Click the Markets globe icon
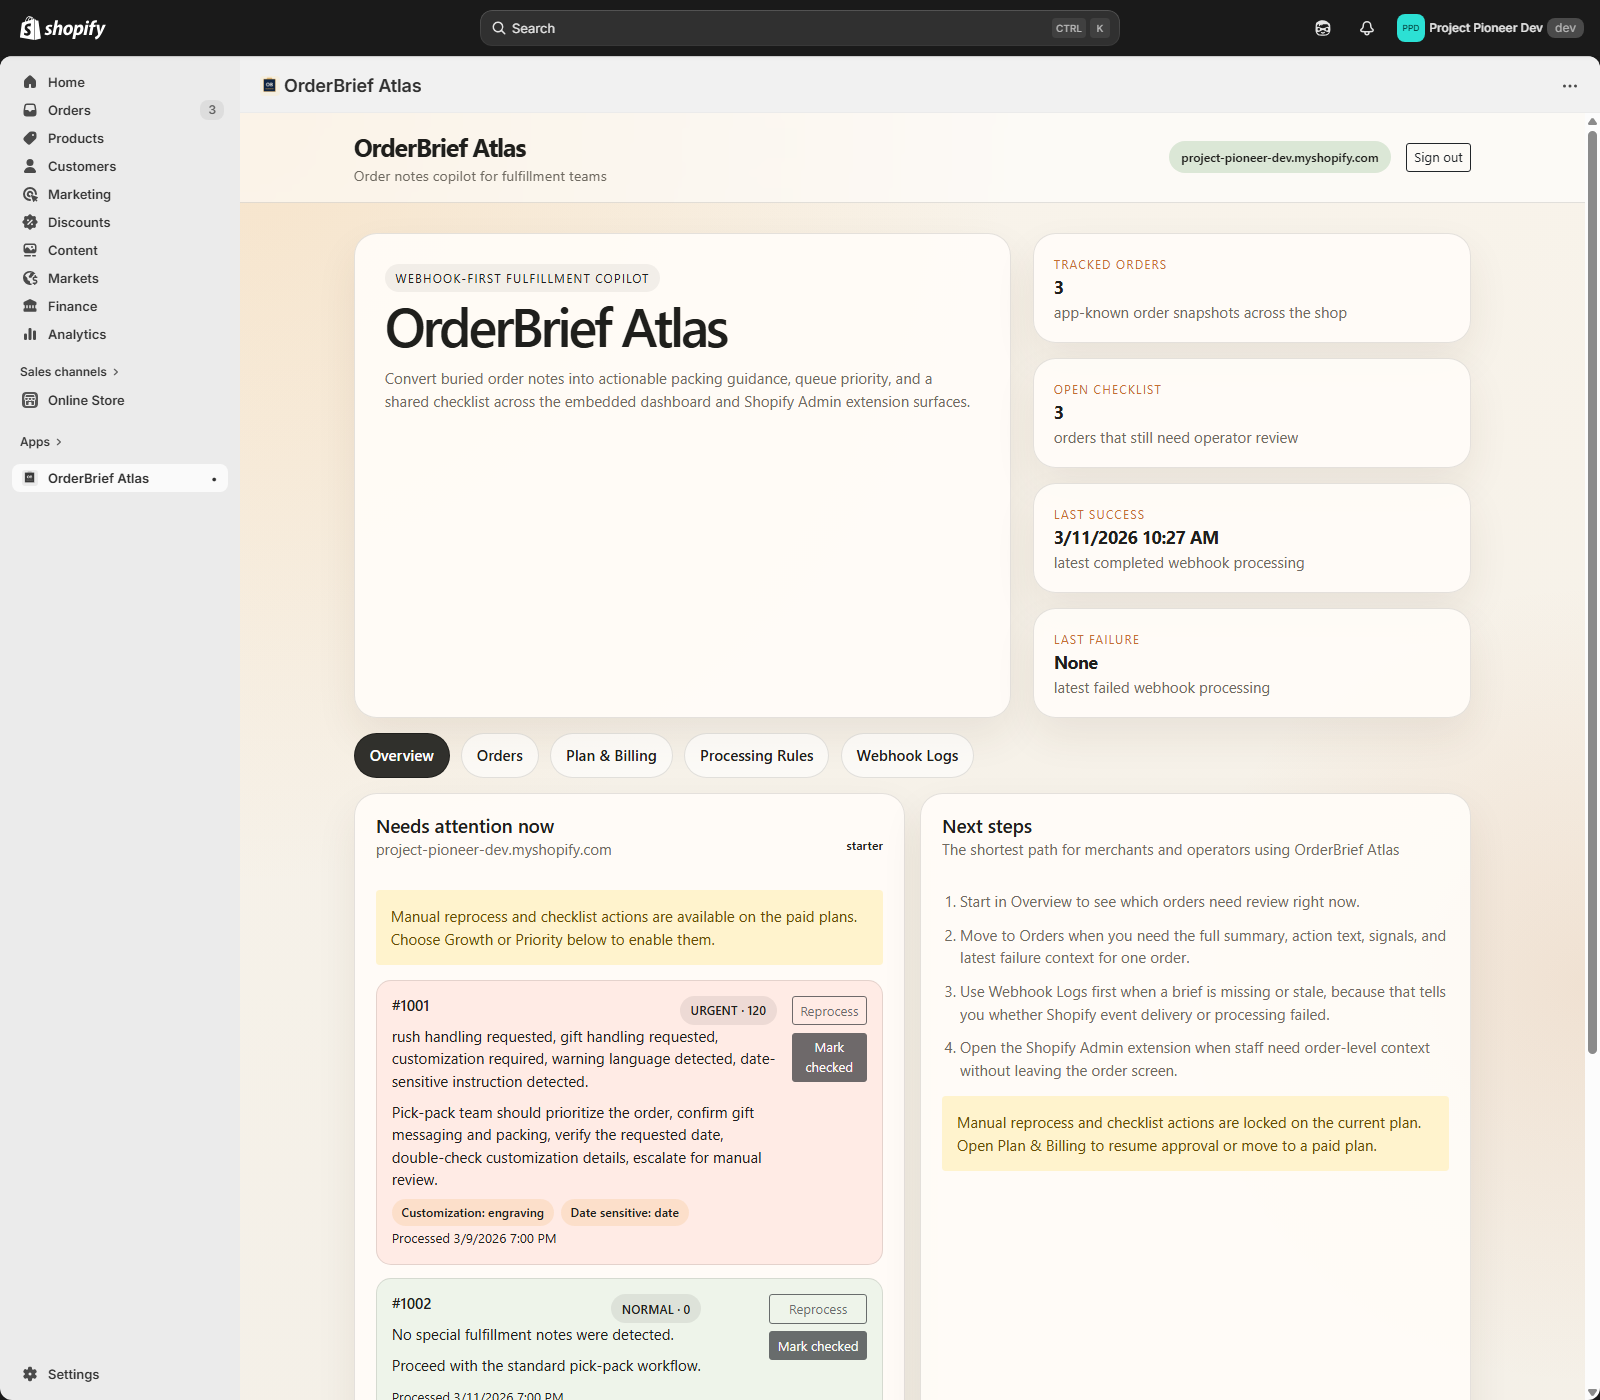Viewport: 1600px width, 1400px height. [30, 278]
